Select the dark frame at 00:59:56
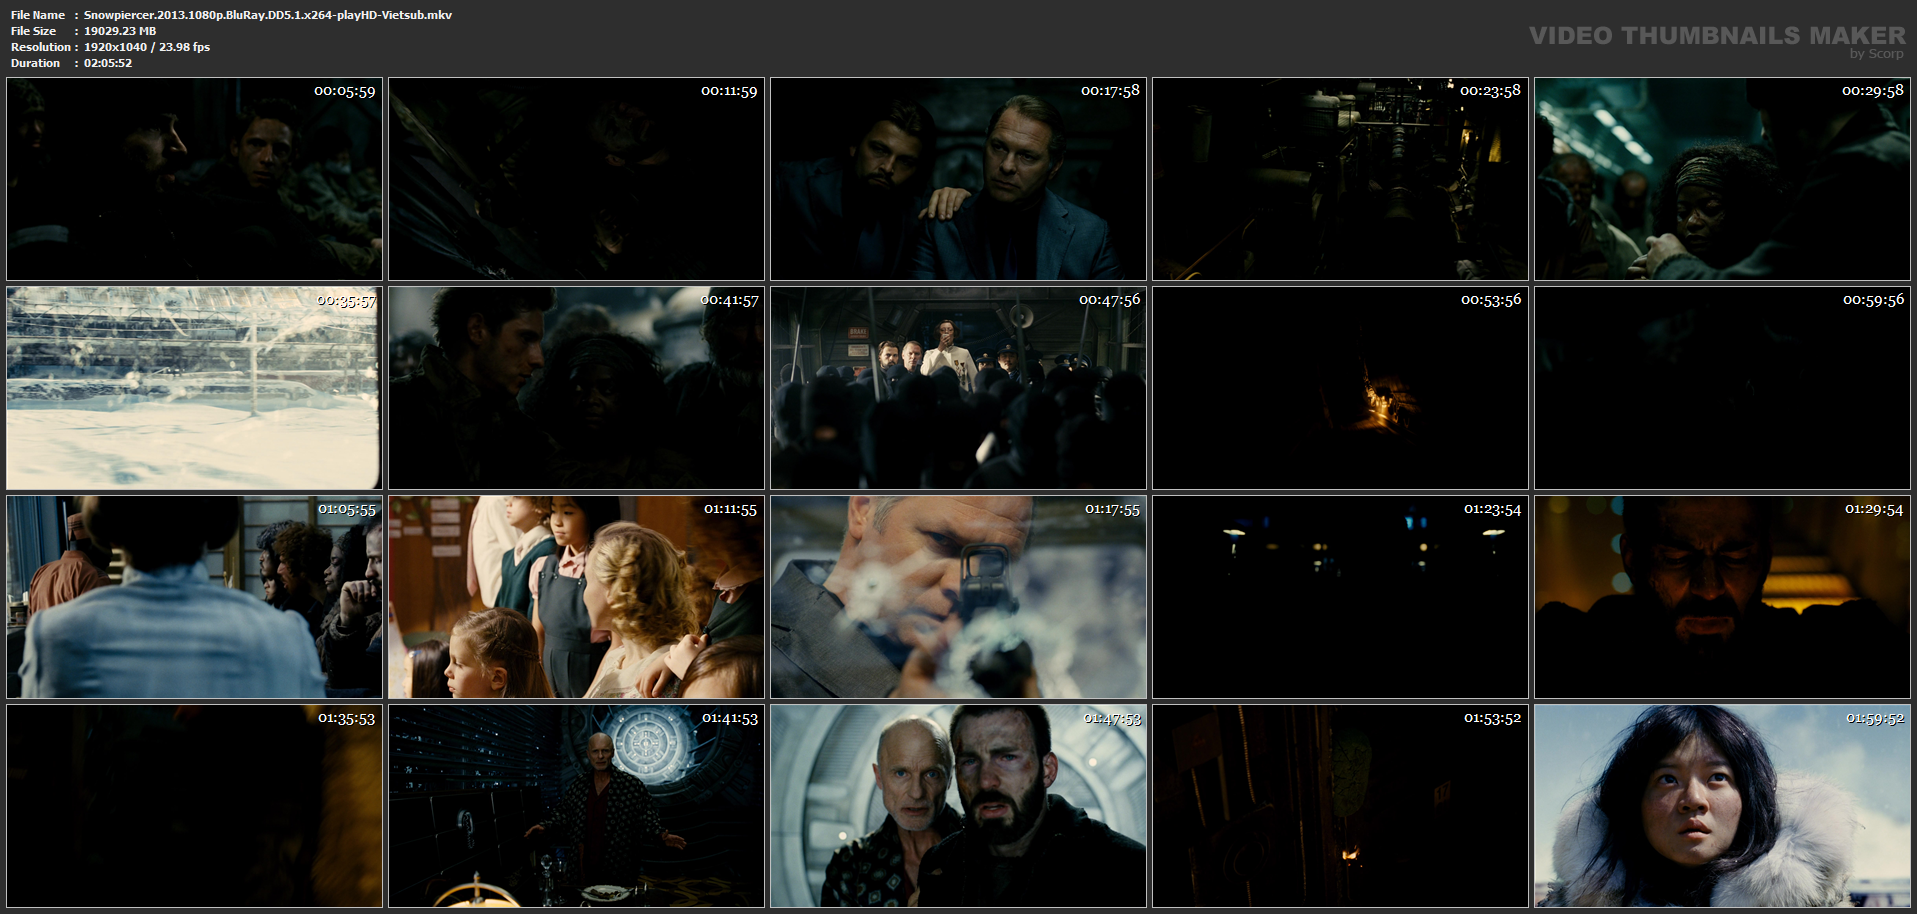 [x=1722, y=388]
